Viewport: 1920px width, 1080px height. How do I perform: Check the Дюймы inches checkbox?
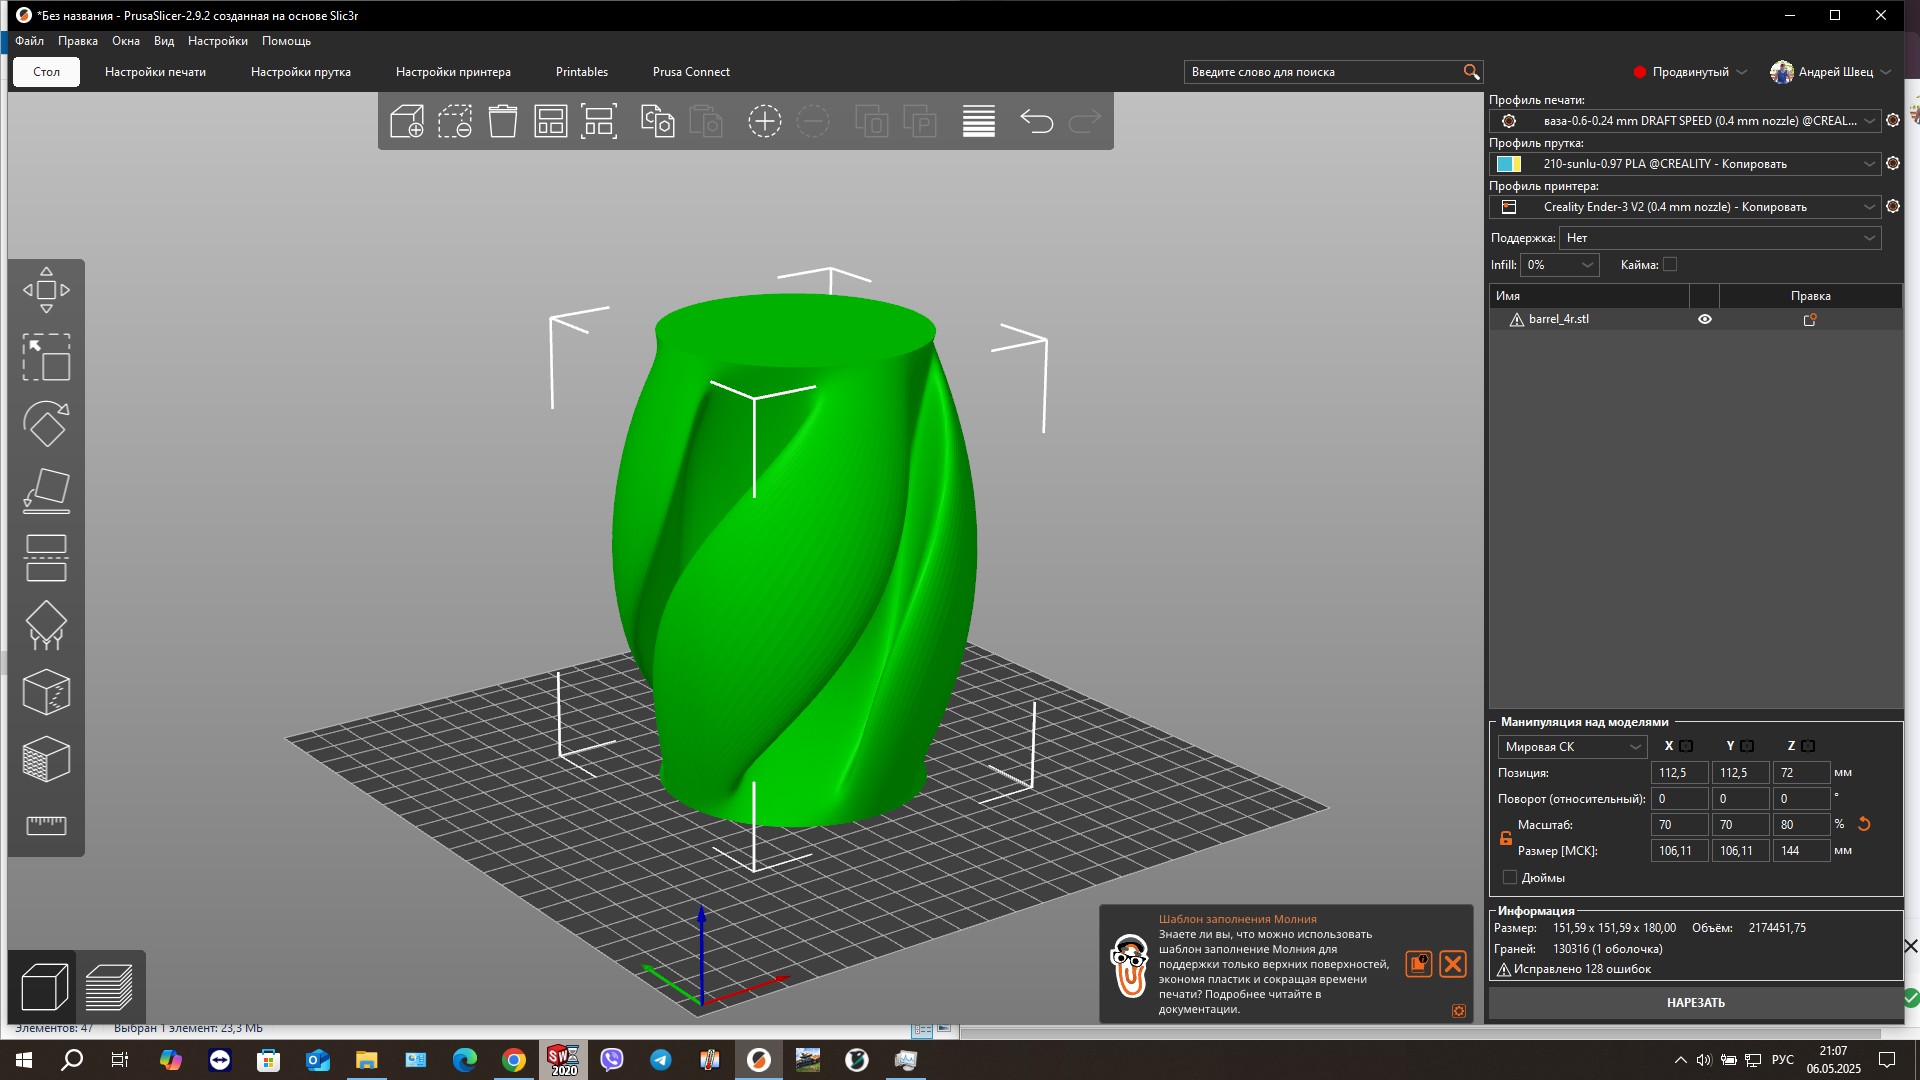coord(1510,877)
